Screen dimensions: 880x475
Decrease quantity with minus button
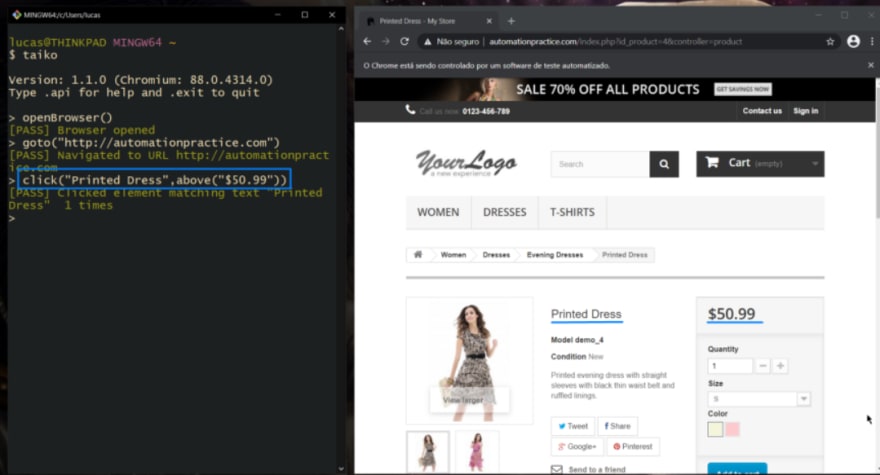[763, 366]
